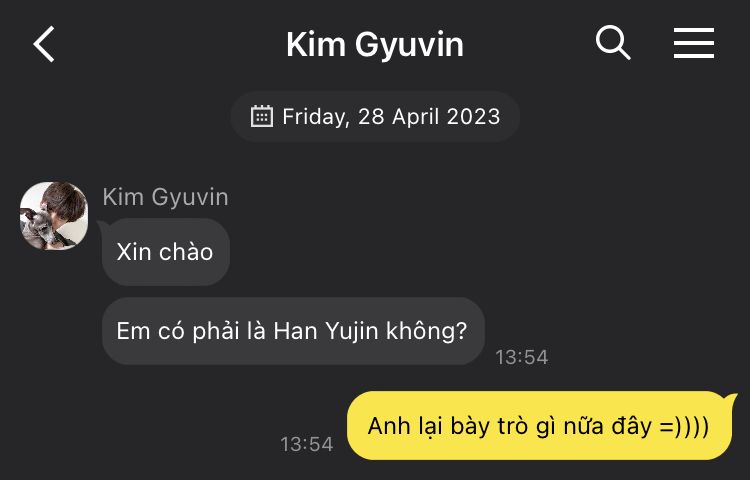Click the 13:54 timestamp beside received message
Viewport: 750px width, 480px height.
click(521, 357)
